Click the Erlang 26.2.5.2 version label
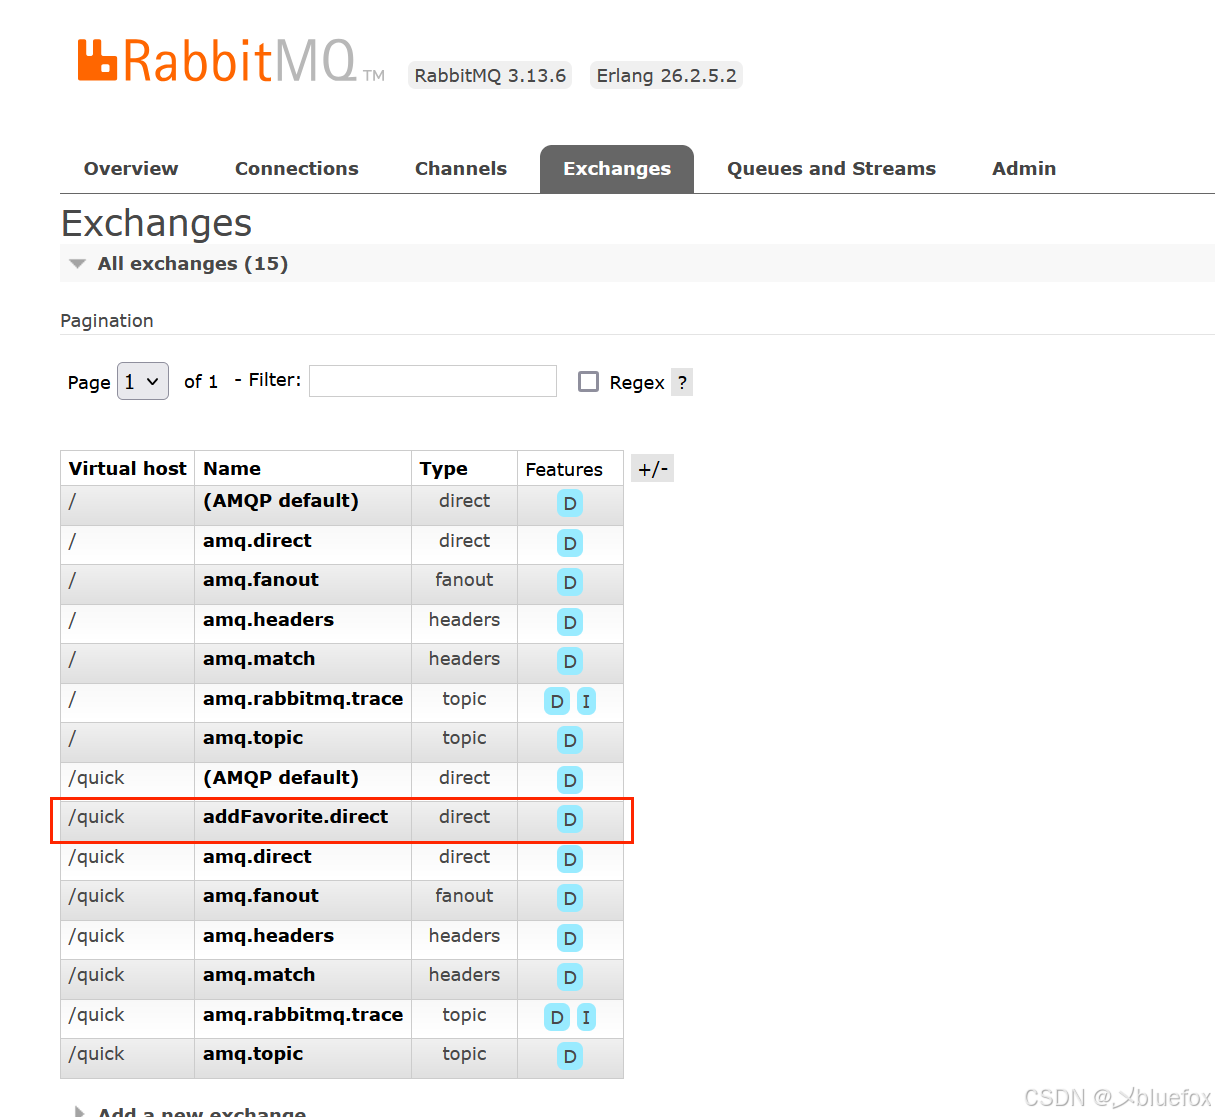 pyautogui.click(x=666, y=75)
